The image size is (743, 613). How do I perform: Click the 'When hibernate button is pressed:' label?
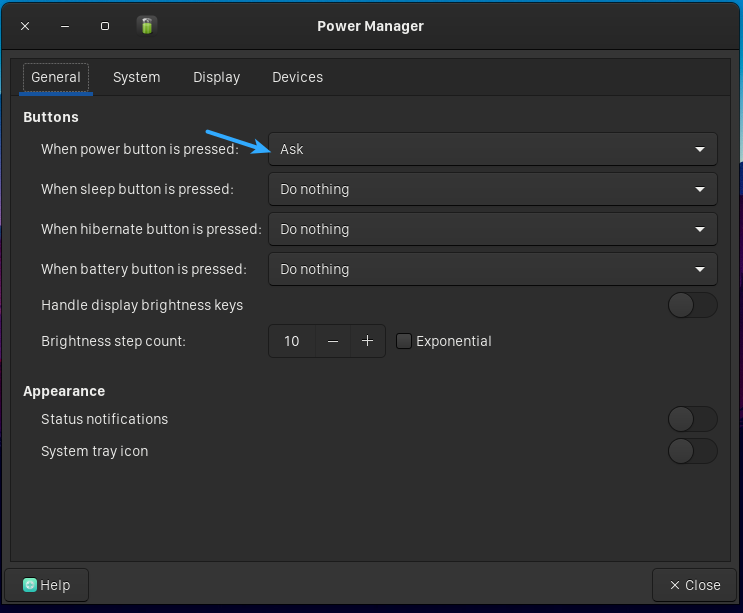pyautogui.click(x=151, y=229)
